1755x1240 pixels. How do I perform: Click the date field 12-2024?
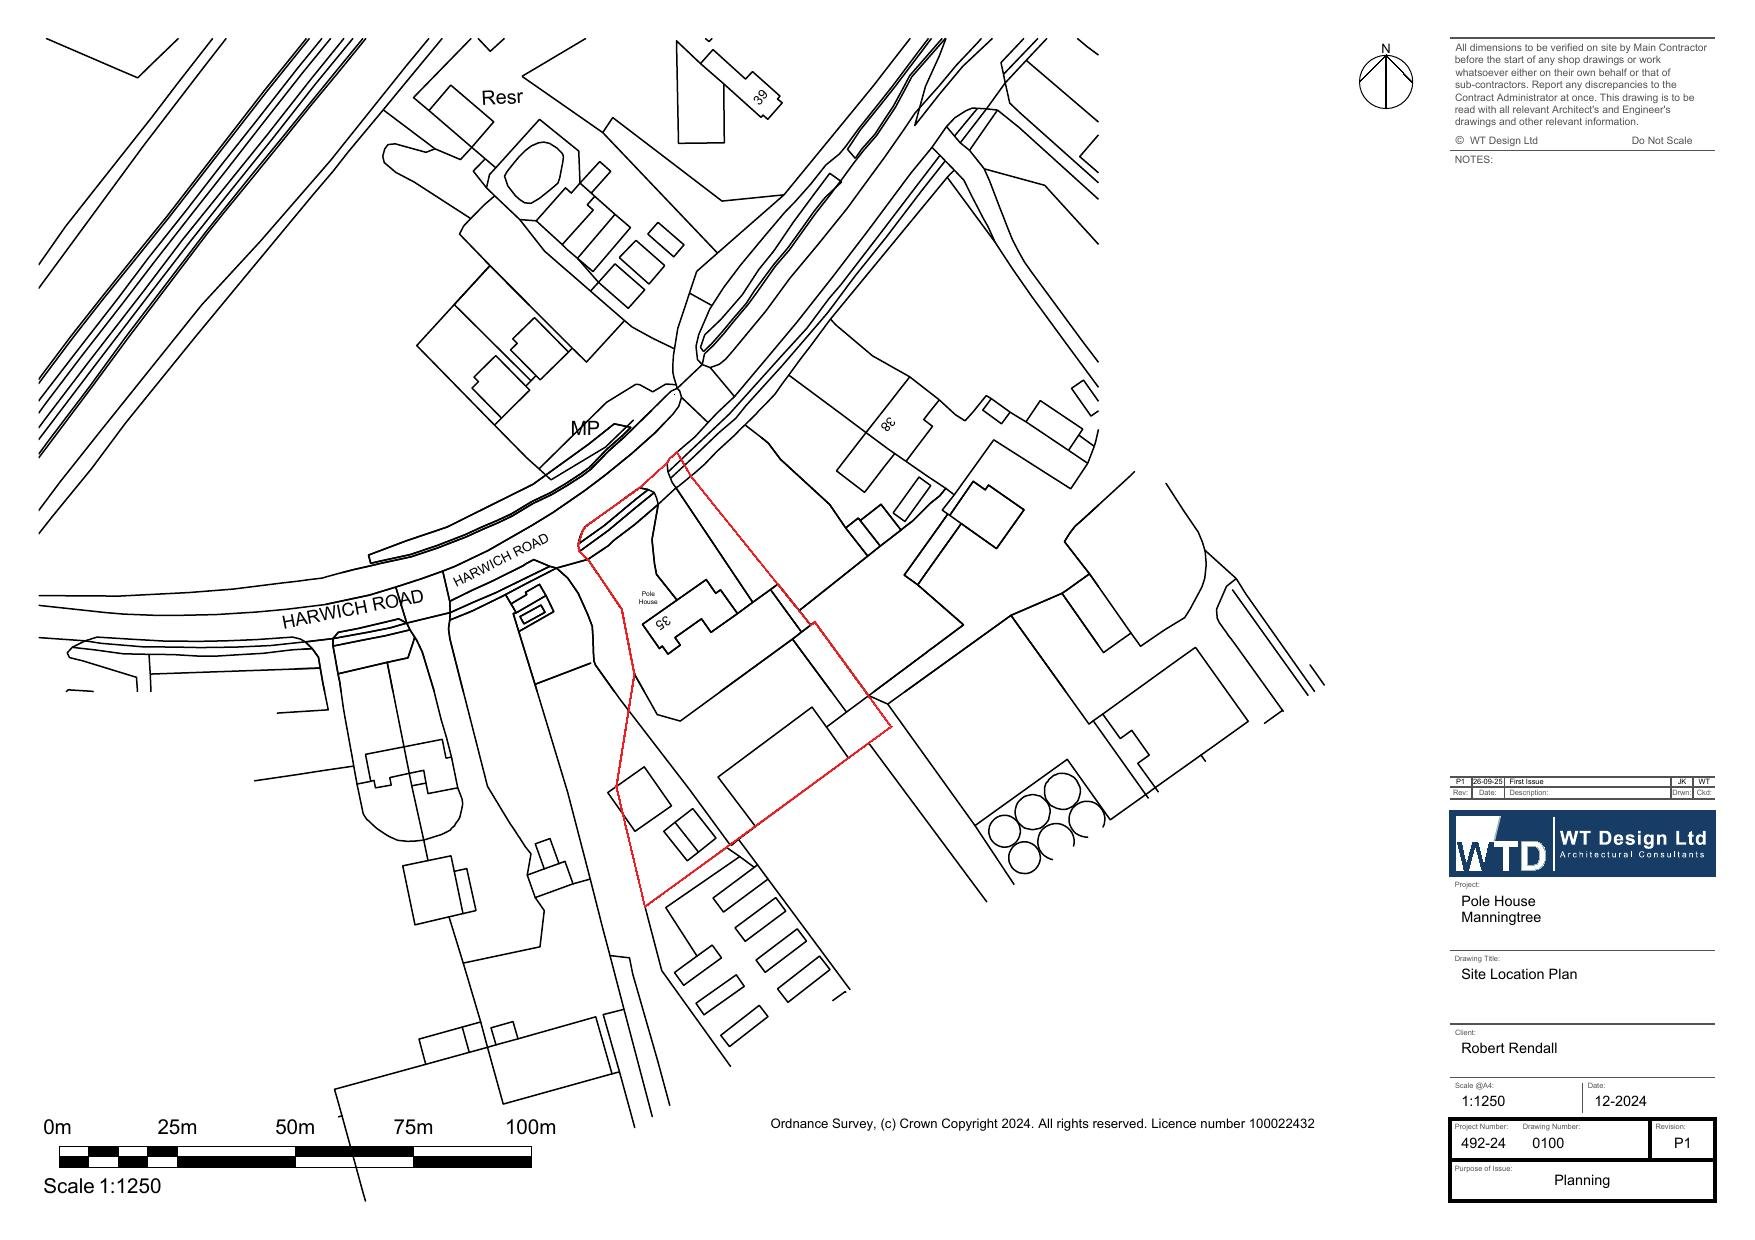1620,1101
